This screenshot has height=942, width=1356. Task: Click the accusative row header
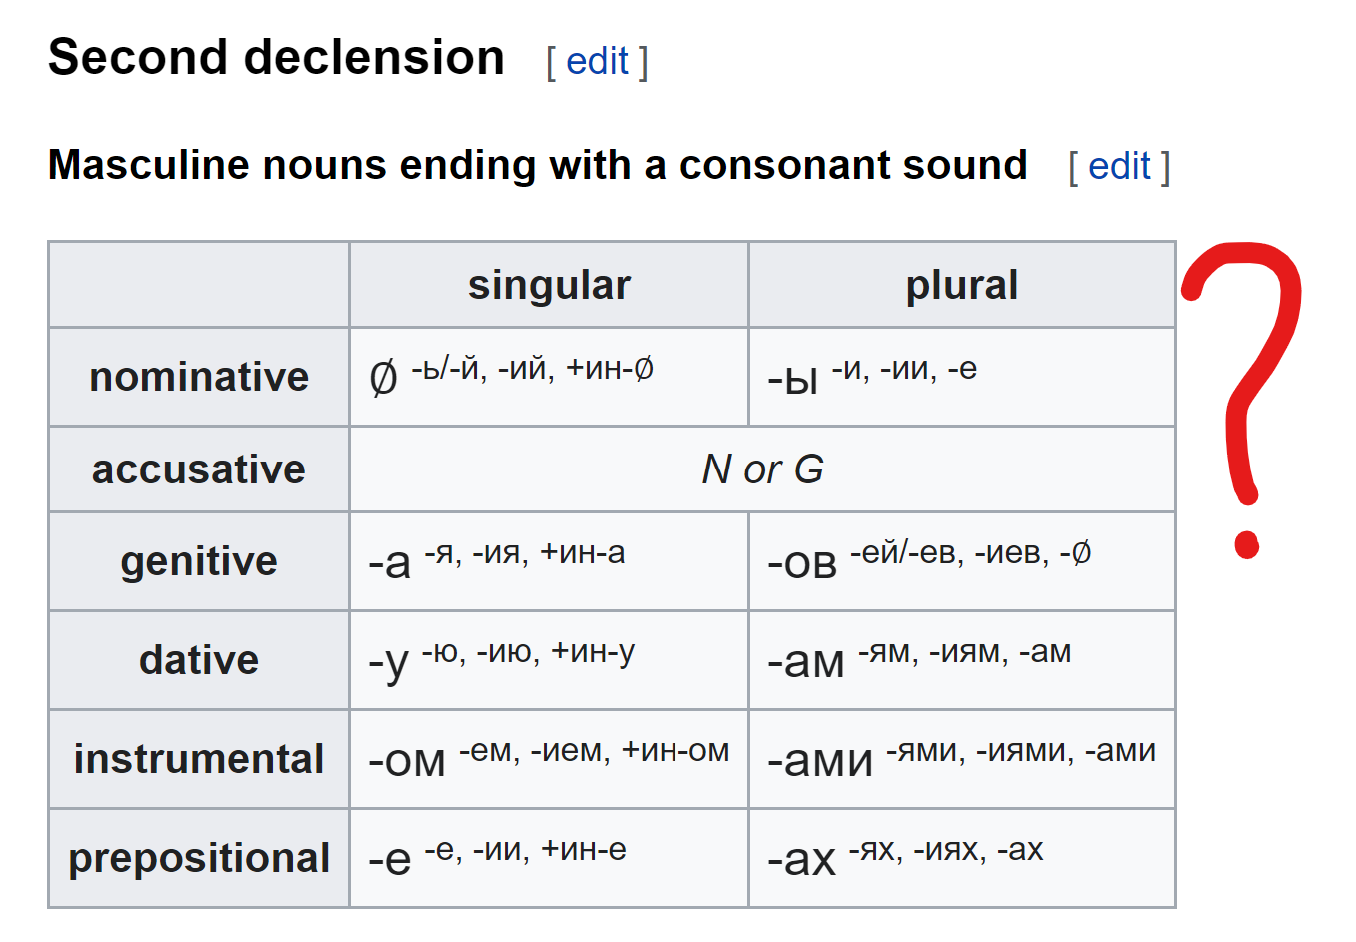click(x=199, y=469)
